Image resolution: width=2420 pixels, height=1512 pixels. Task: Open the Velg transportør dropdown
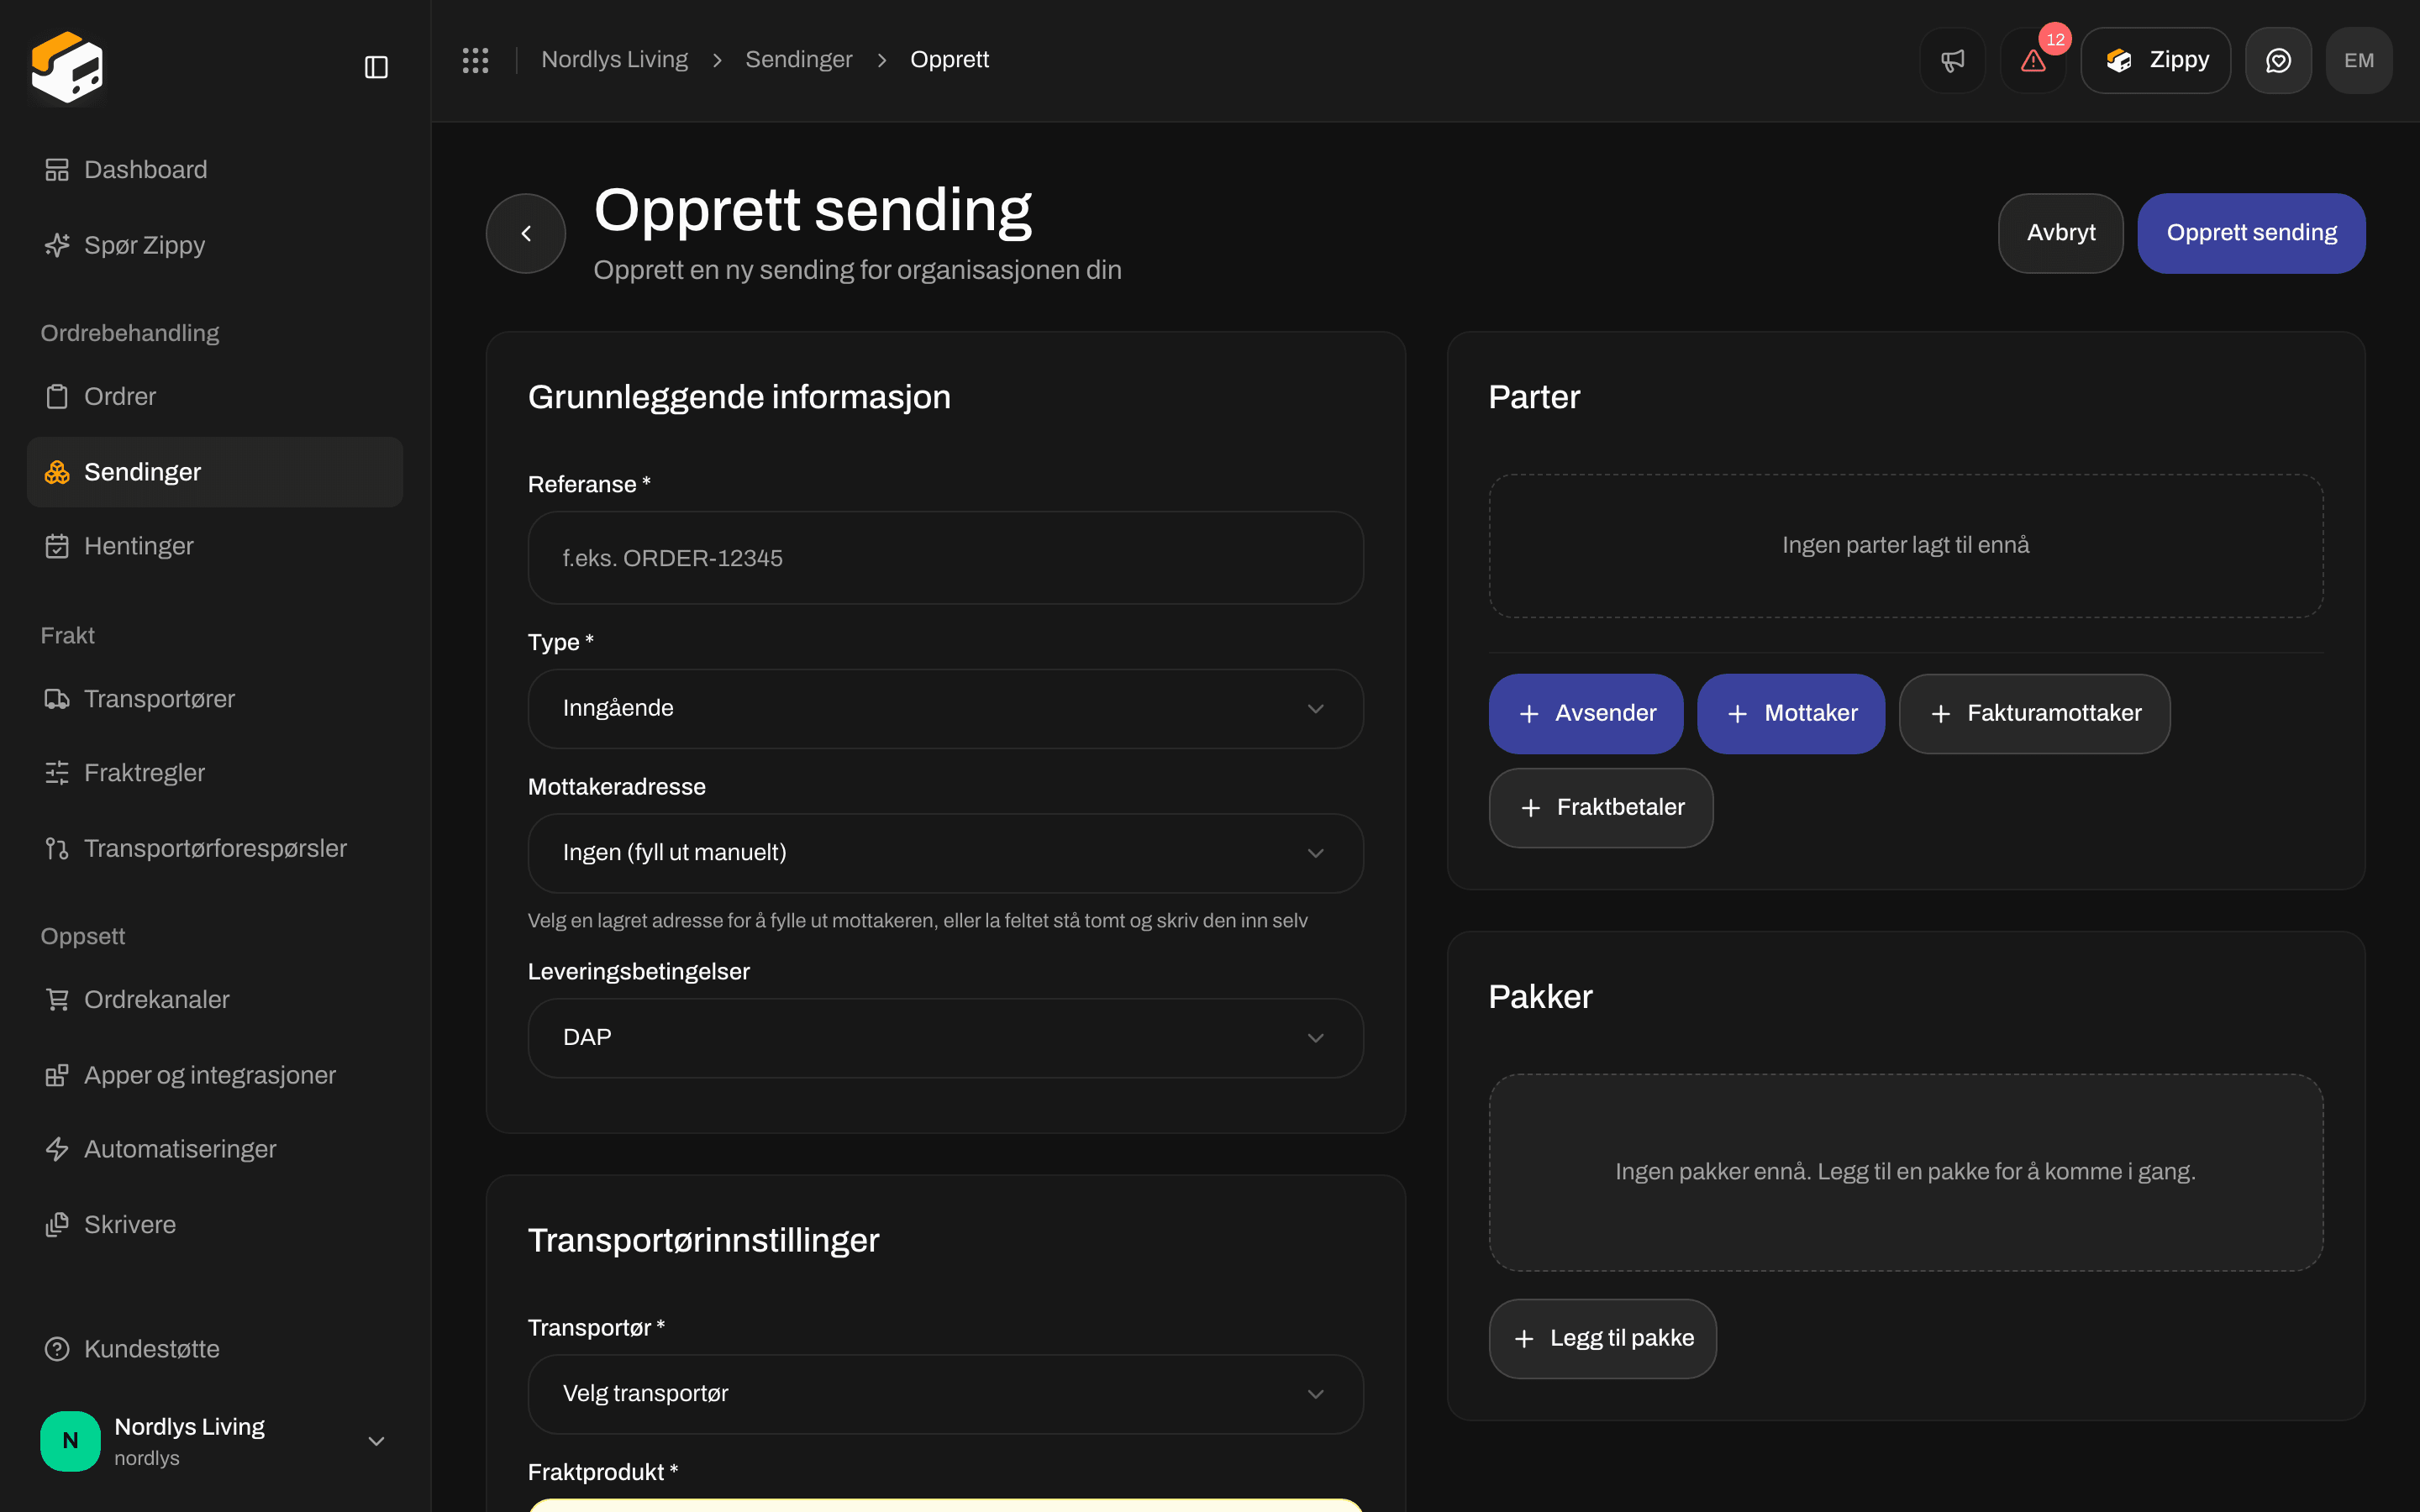coord(945,1394)
